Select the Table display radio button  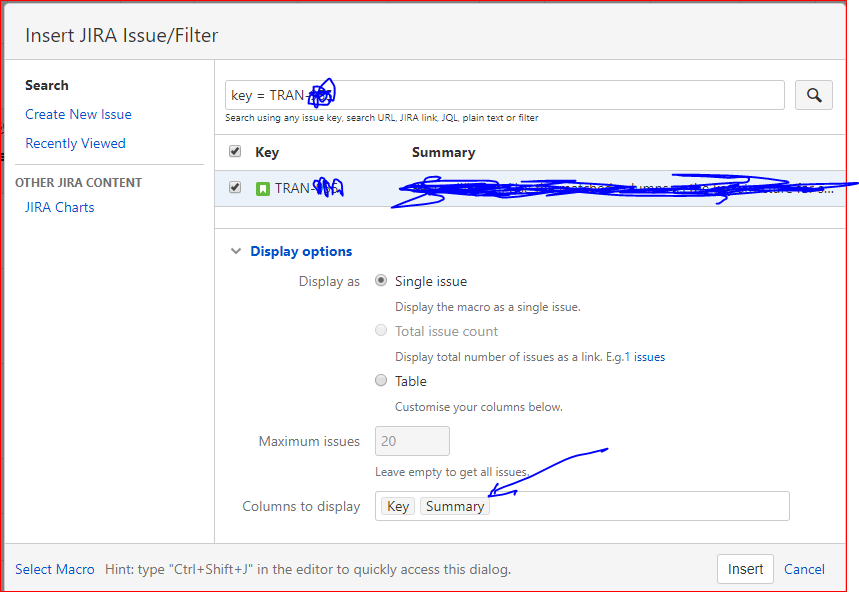(x=381, y=380)
